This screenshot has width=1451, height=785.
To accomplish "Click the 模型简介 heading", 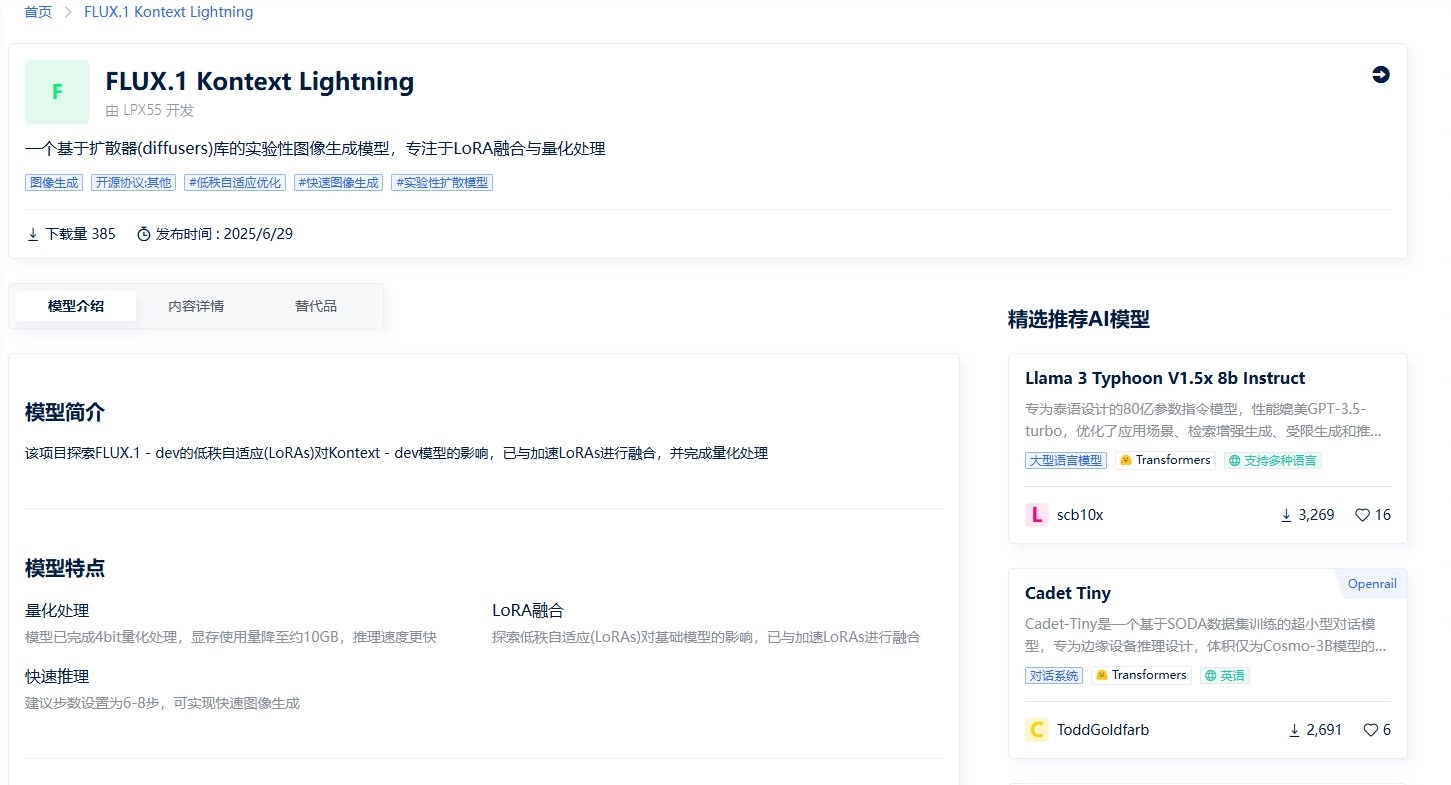I will (x=65, y=412).
